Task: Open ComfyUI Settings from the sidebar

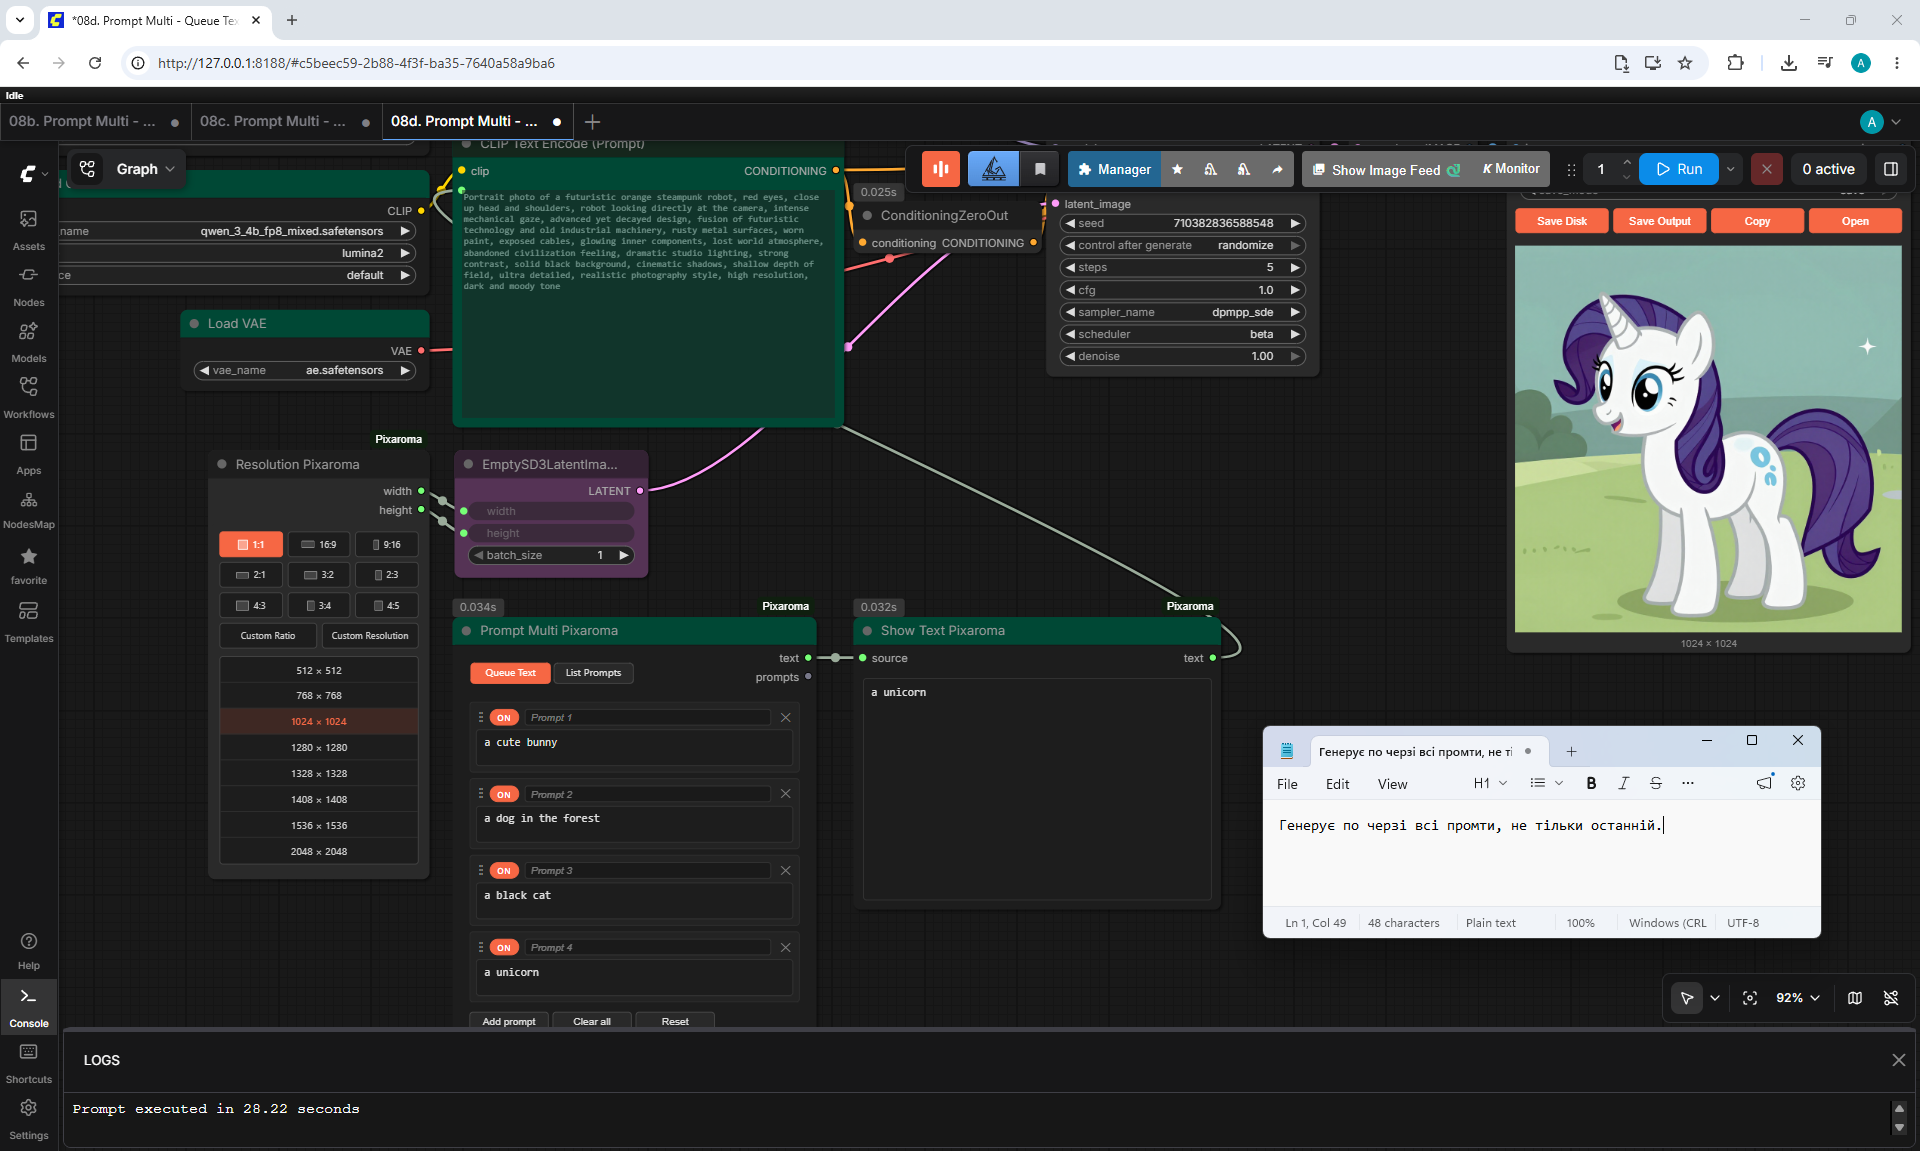Action: (29, 1119)
